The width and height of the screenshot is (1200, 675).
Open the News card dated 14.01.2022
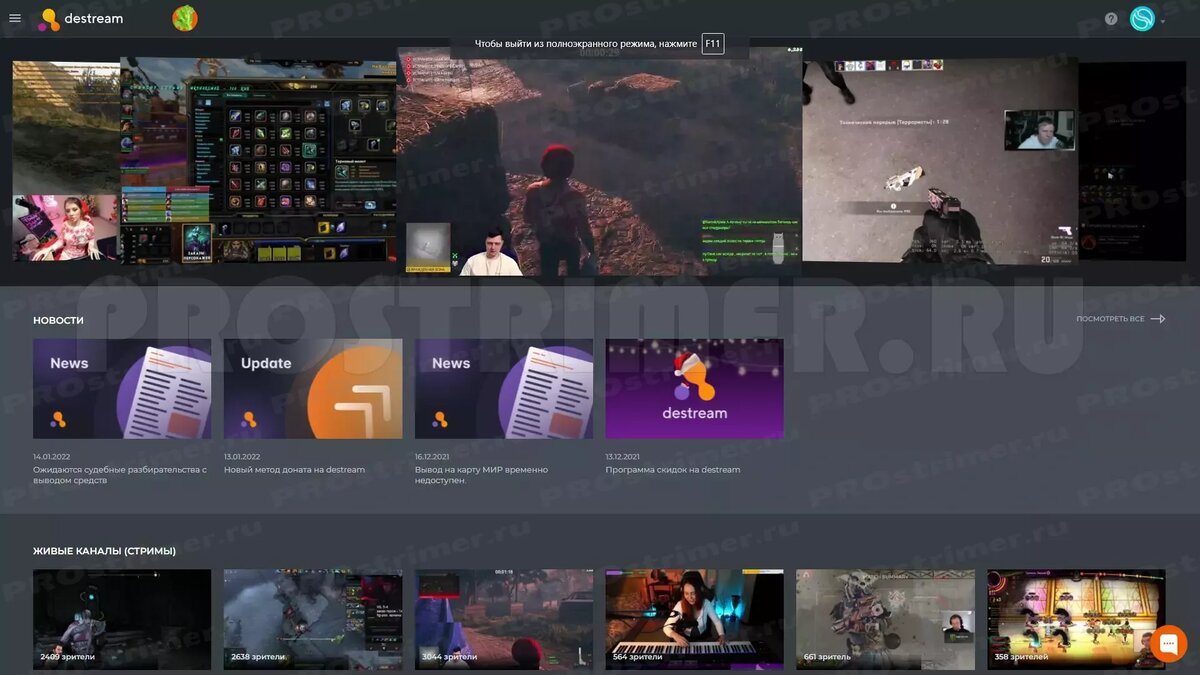(122, 389)
